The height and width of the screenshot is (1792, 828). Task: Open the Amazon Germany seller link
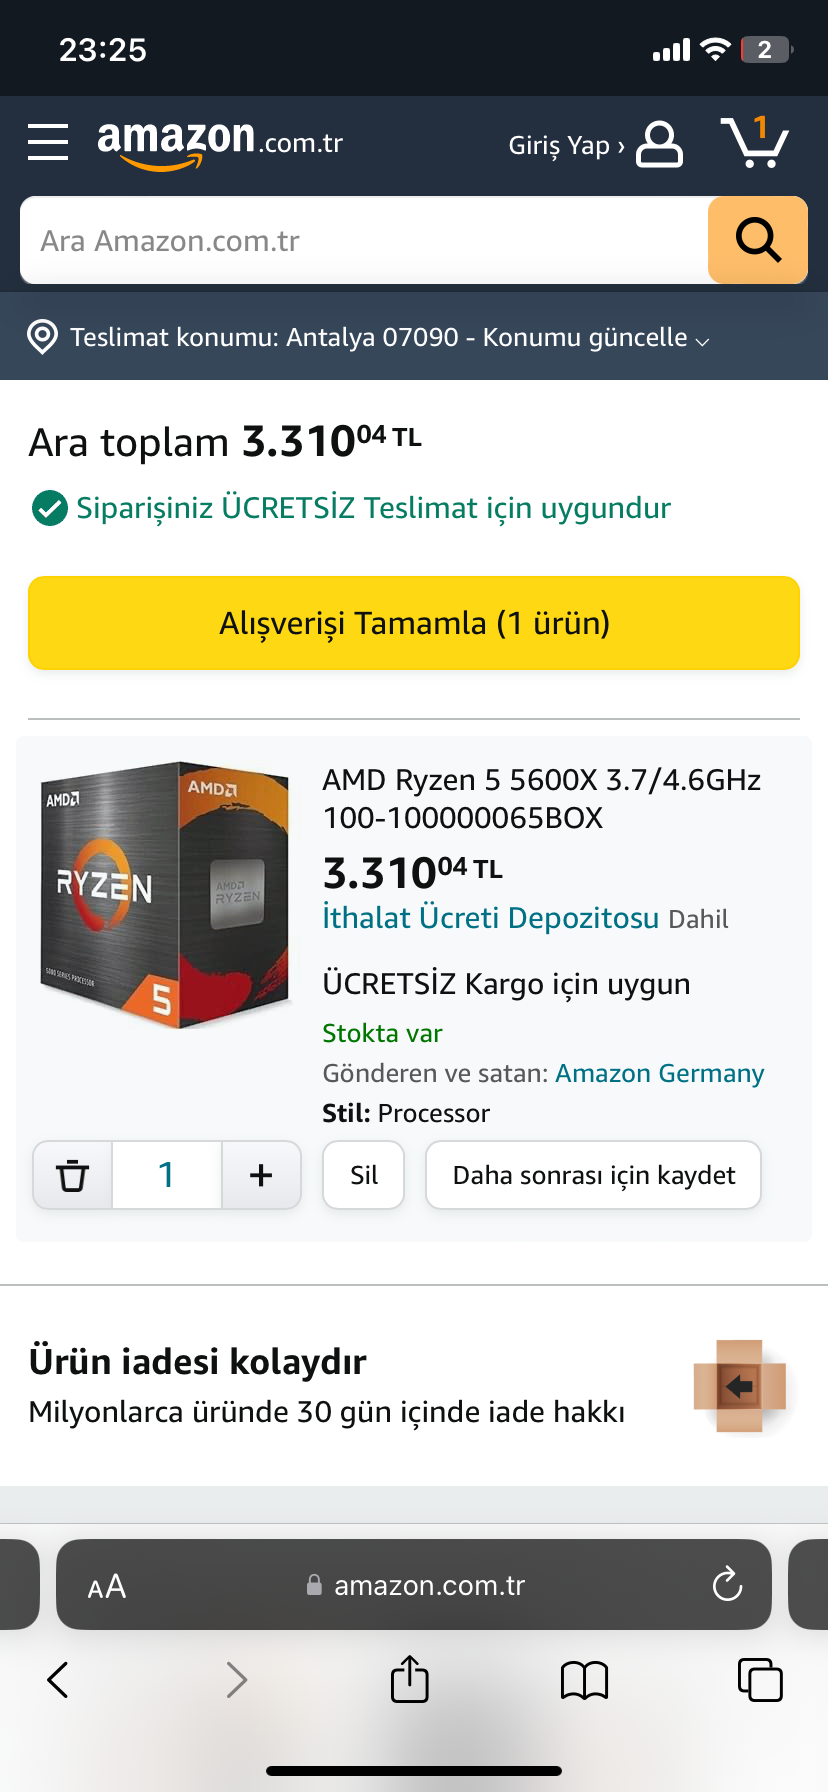tap(660, 1073)
